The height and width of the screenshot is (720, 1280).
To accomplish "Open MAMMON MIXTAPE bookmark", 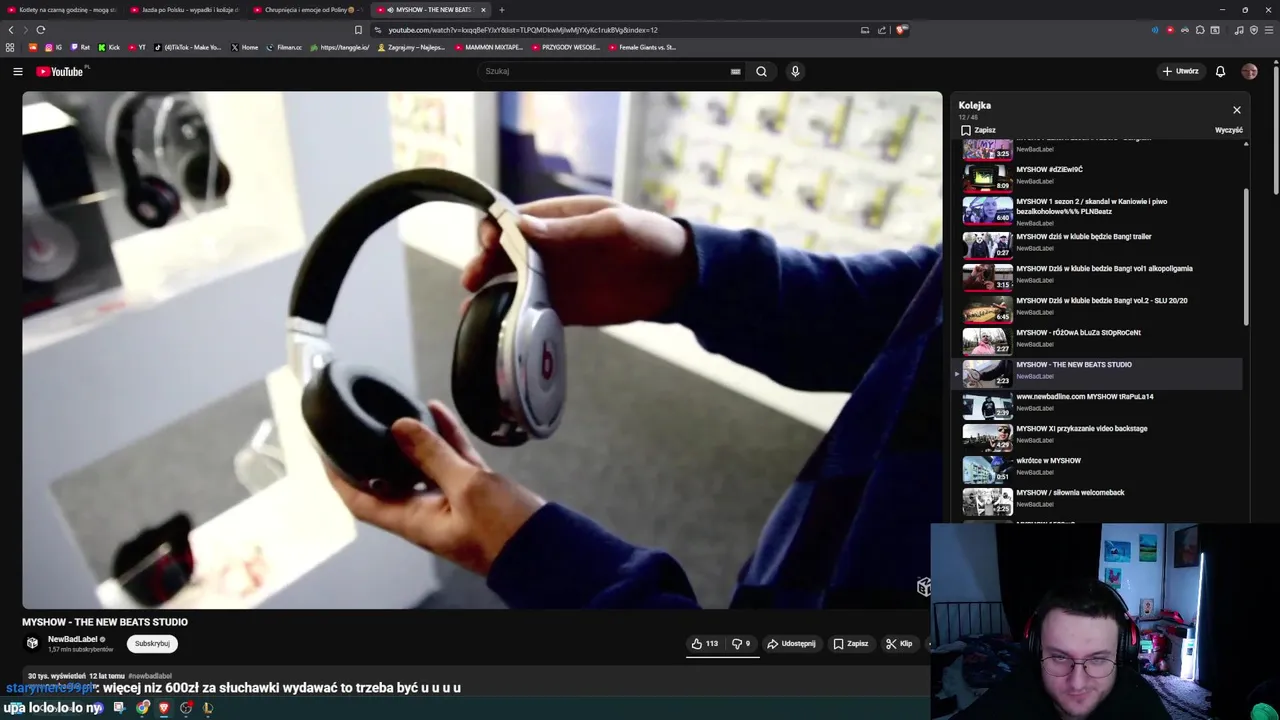I will (x=488, y=47).
